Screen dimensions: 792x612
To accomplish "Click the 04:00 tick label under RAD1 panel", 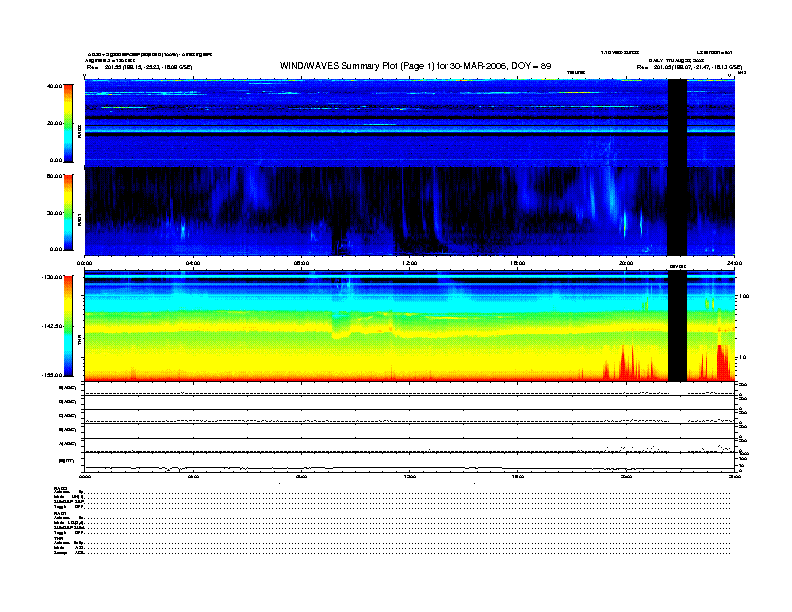I will point(193,263).
